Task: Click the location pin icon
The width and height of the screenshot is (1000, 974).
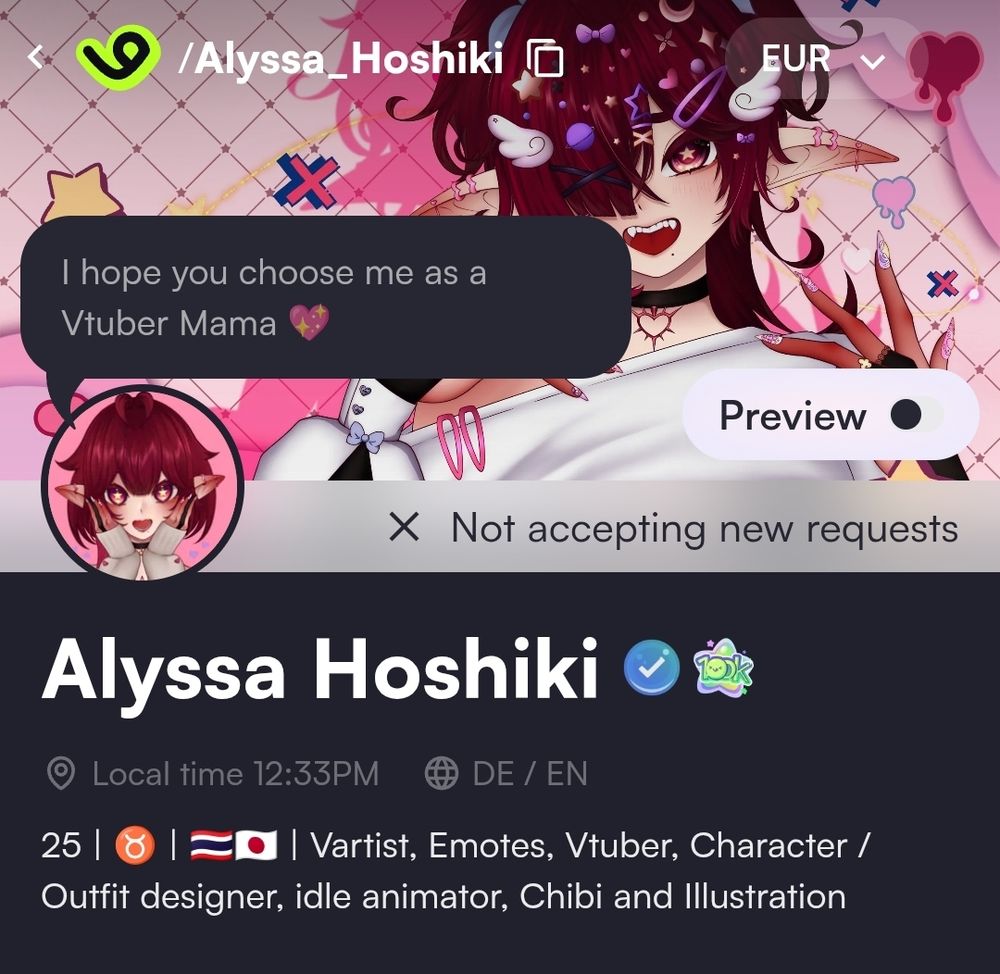Action: click(61, 773)
